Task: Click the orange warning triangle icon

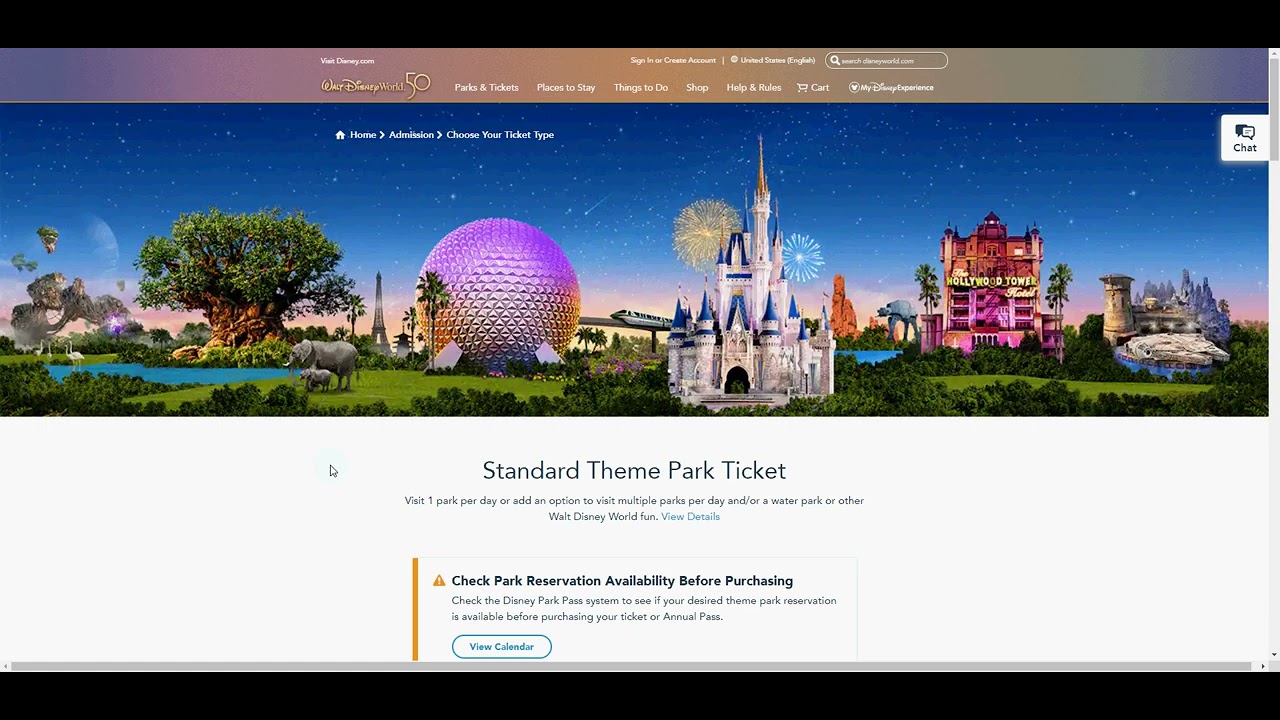Action: 439,581
